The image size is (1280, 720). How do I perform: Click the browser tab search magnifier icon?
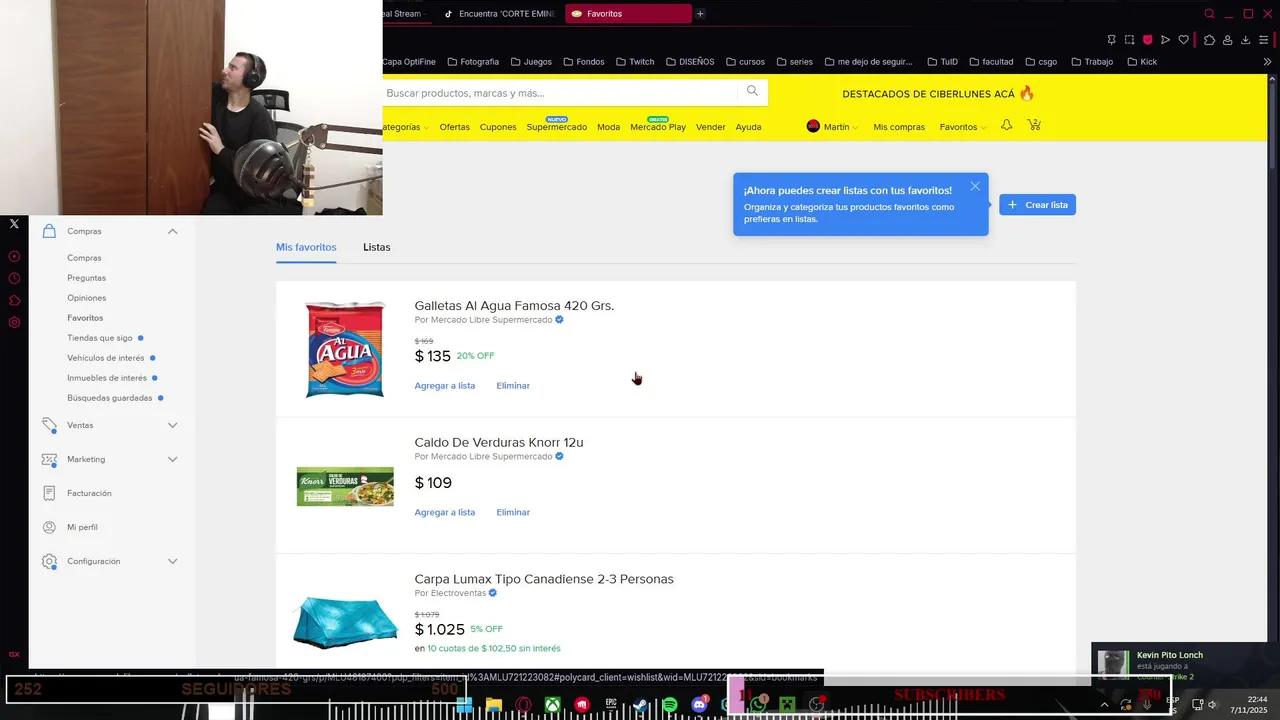(x=1210, y=14)
